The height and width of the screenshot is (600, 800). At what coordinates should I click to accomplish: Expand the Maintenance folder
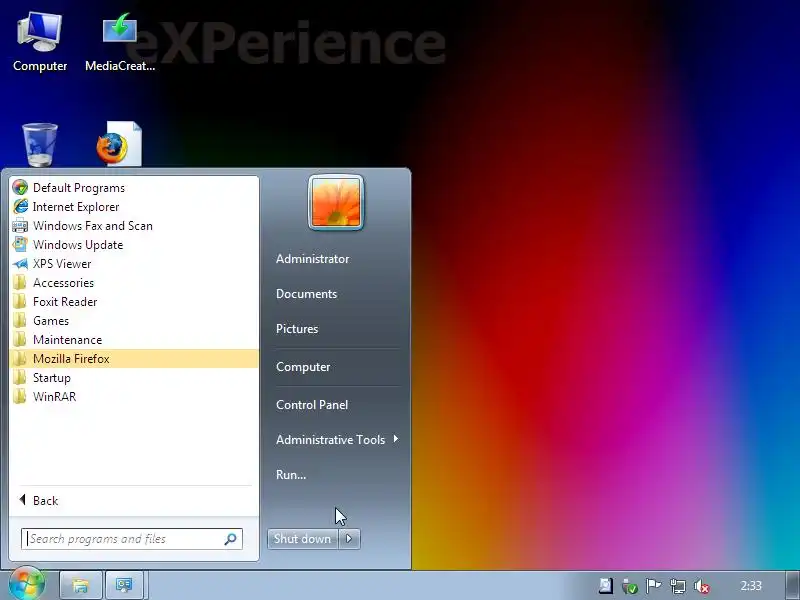pos(134,340)
